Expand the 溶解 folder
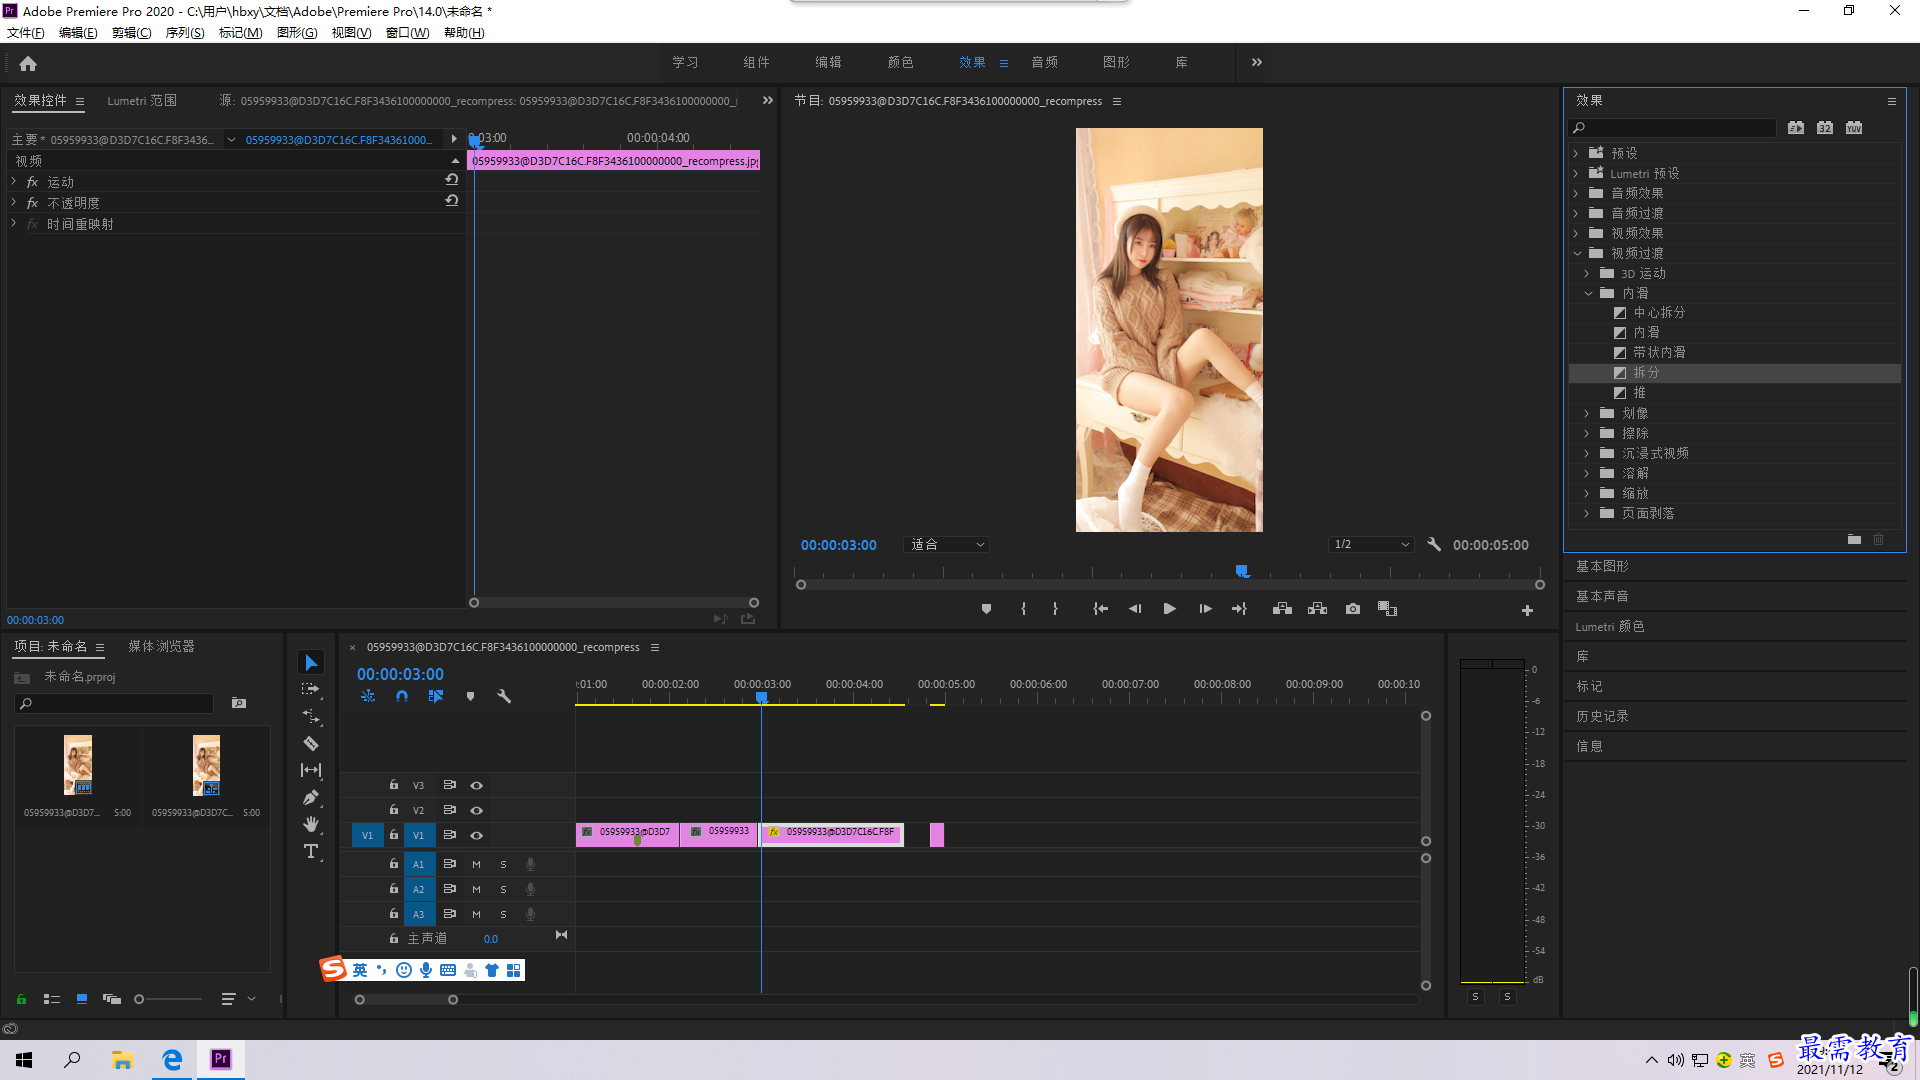The height and width of the screenshot is (1080, 1920). tap(1586, 474)
